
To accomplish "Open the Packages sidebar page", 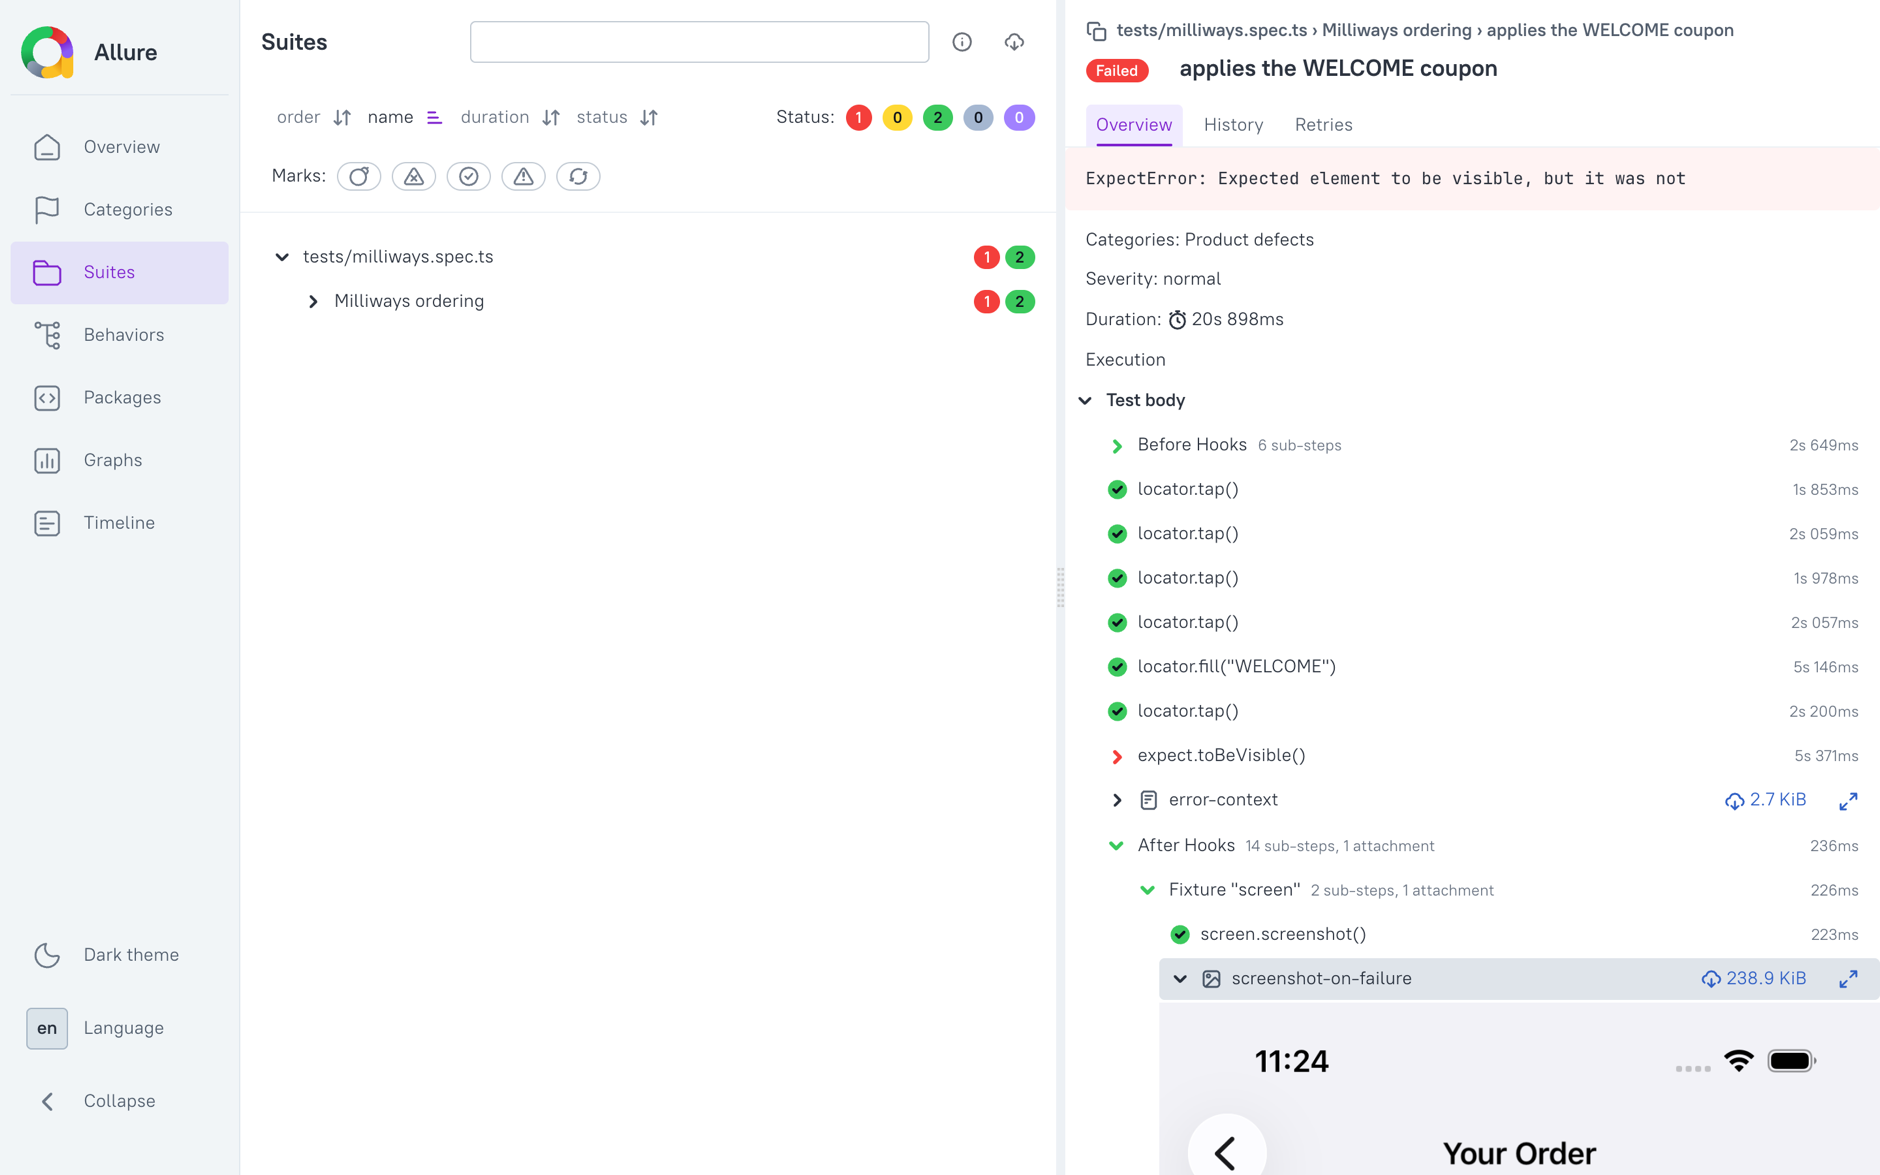I will pos(120,398).
